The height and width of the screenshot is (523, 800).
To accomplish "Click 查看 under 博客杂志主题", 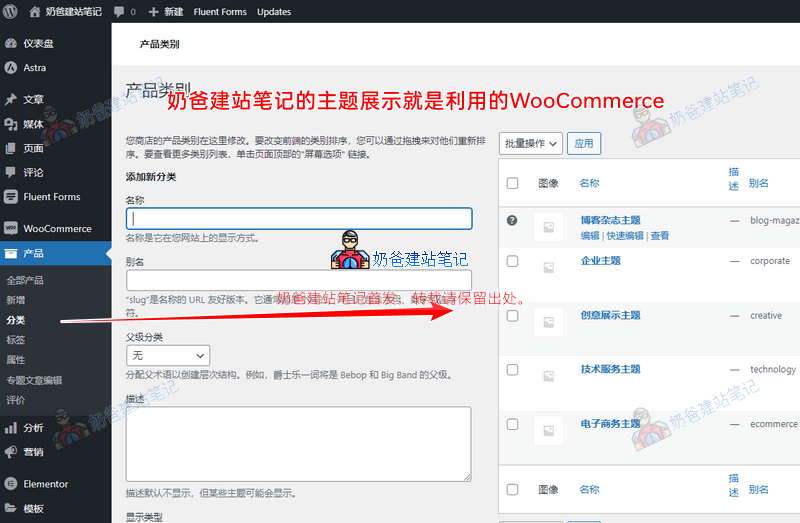I will (x=660, y=236).
